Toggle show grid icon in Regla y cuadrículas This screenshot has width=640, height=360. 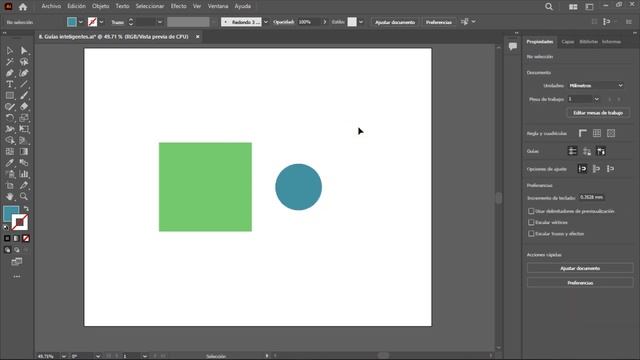(x=597, y=133)
